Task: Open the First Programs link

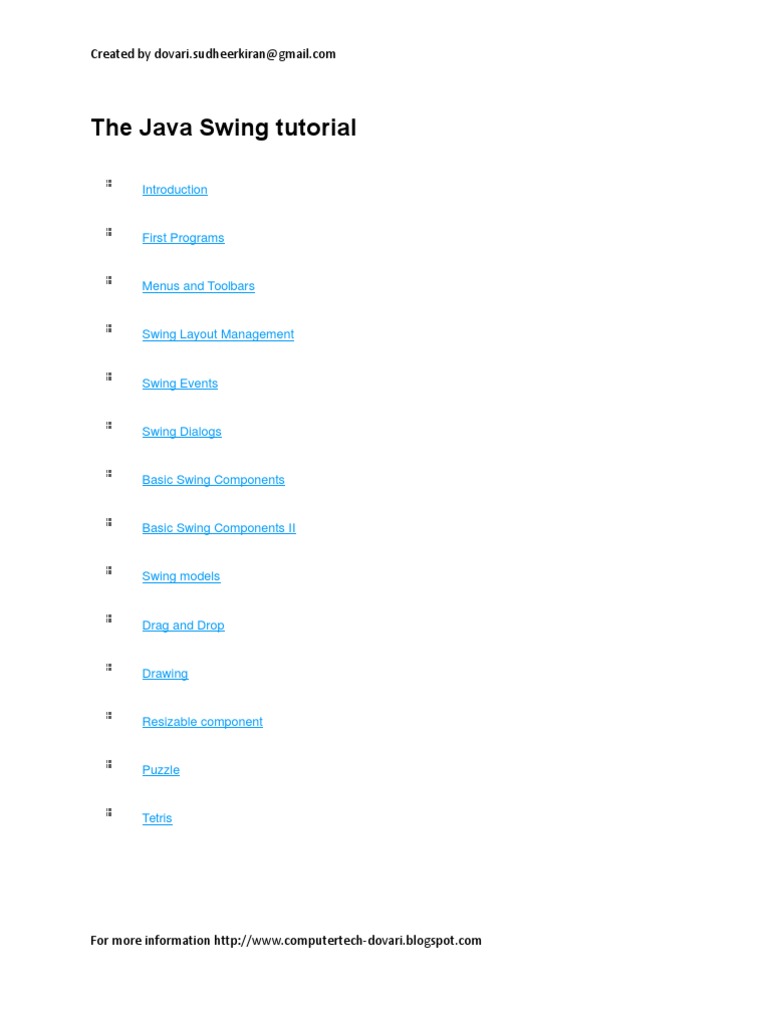Action: tap(183, 238)
